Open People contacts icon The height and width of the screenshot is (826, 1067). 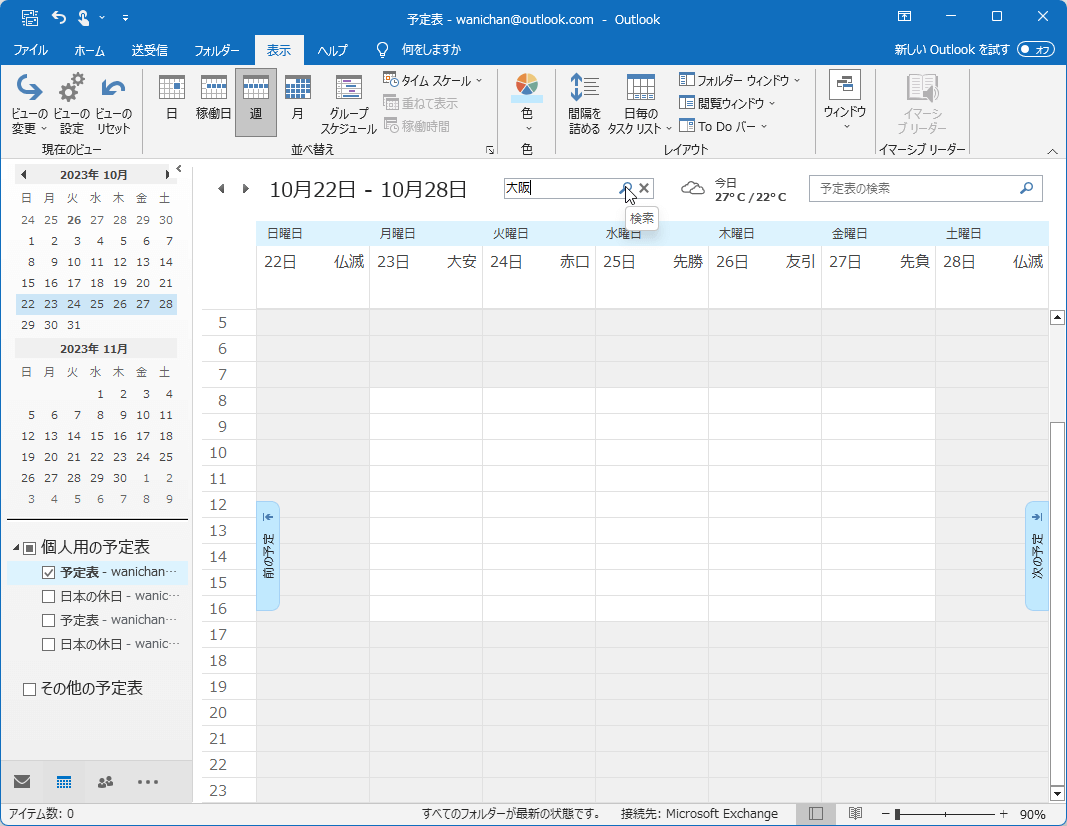pos(105,782)
